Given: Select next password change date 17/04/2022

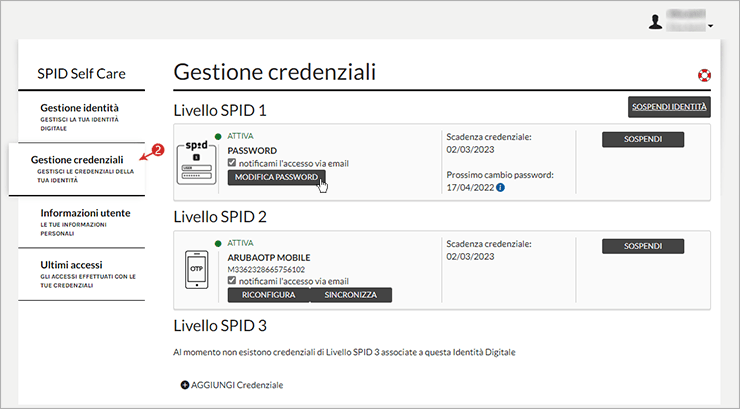Looking at the screenshot, I should 470,187.
